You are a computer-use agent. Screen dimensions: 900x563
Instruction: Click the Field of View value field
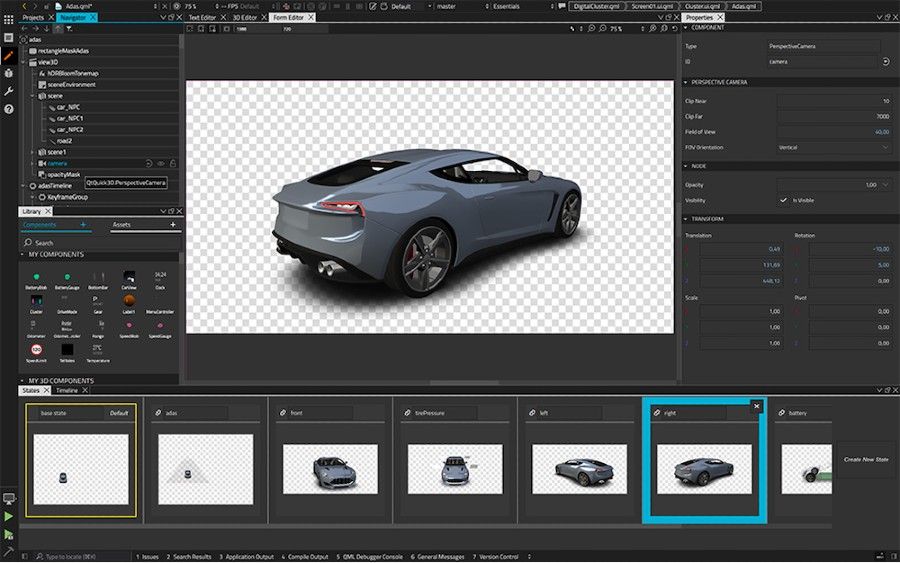tap(833, 132)
